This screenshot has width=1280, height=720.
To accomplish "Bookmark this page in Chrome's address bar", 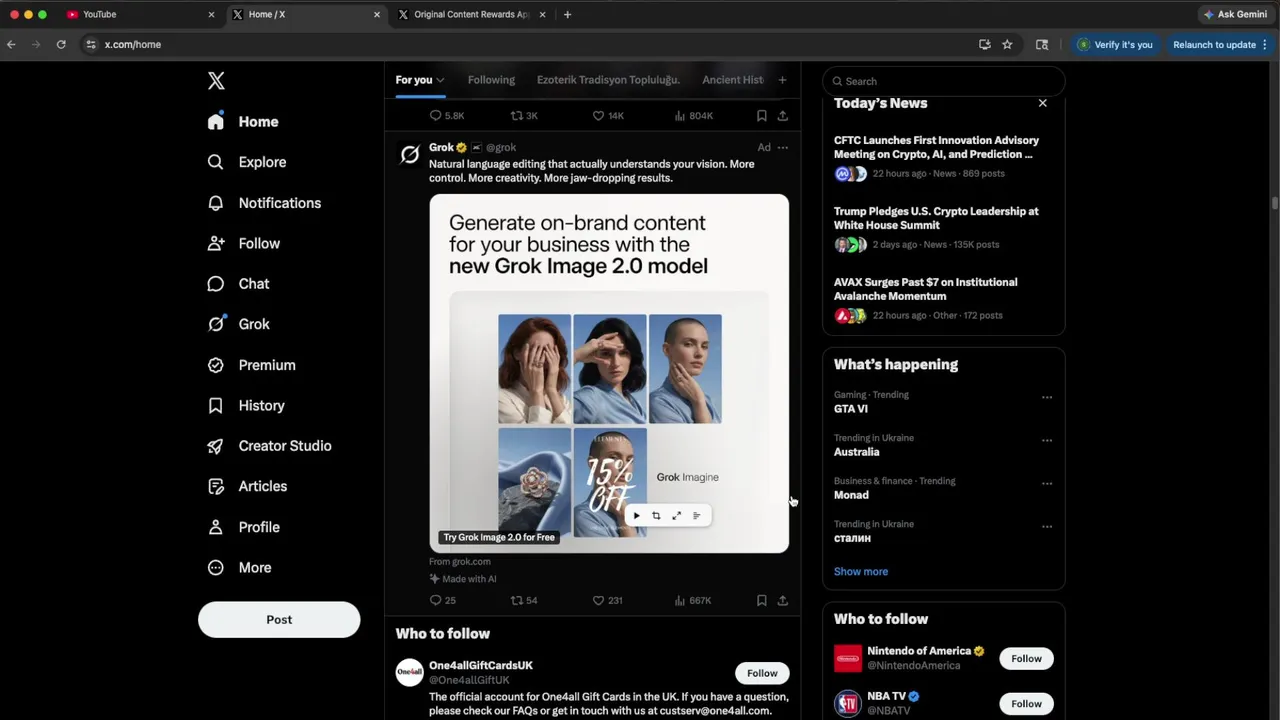I will pyautogui.click(x=1007, y=44).
